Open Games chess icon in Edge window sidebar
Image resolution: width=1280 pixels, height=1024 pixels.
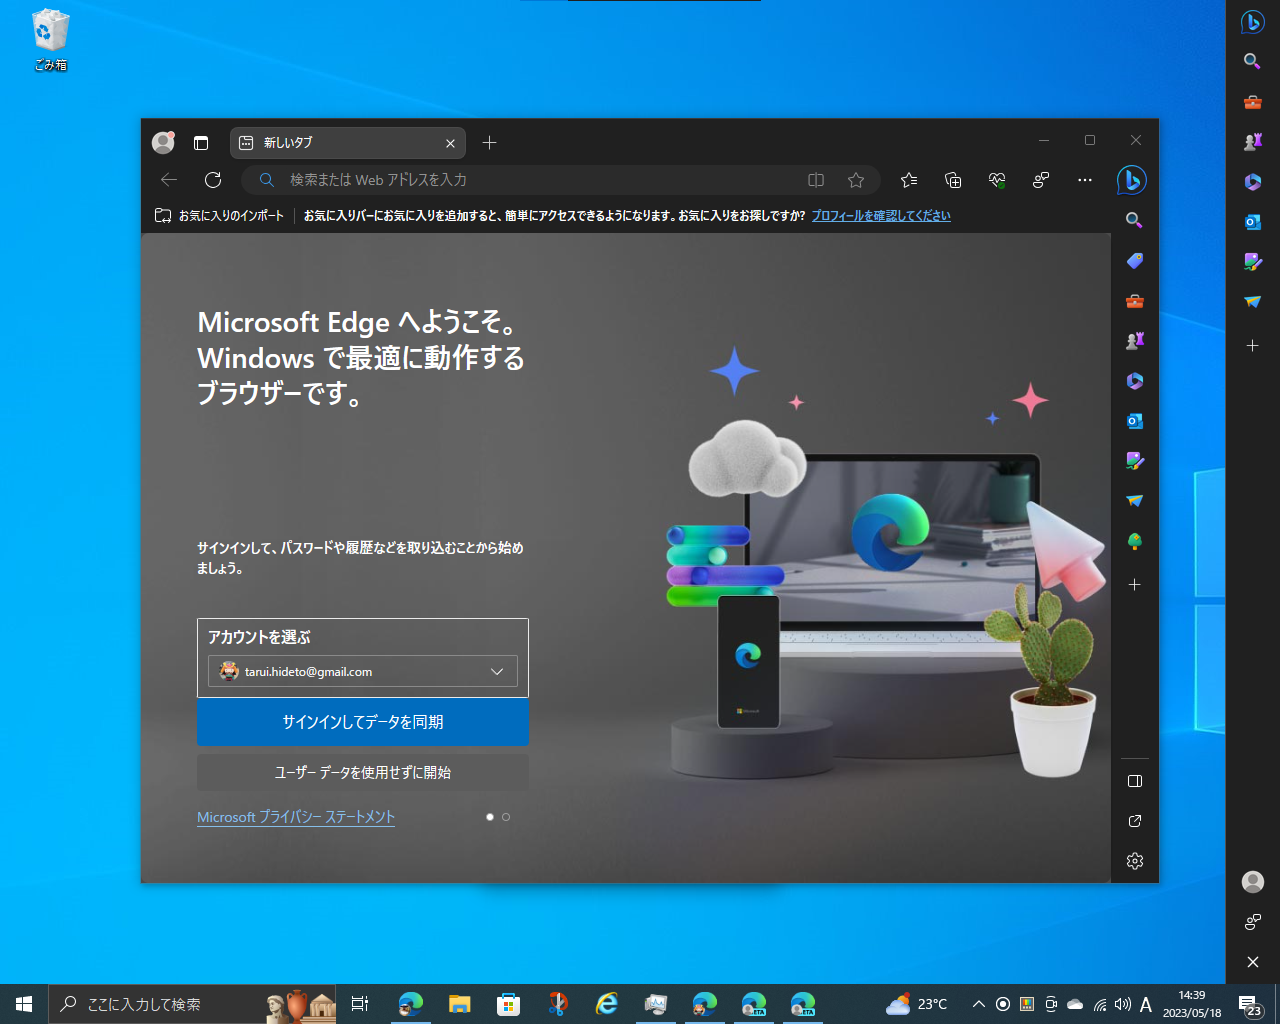(1134, 341)
